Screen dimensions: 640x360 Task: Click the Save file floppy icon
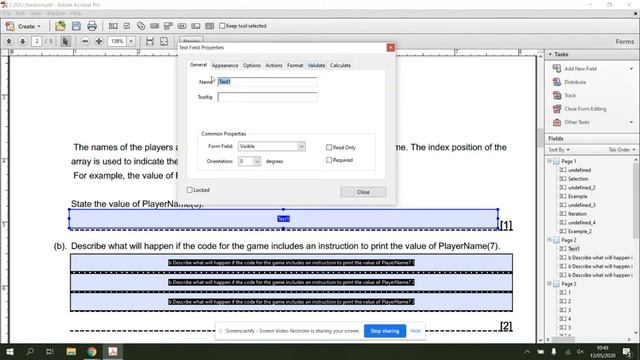[76, 26]
